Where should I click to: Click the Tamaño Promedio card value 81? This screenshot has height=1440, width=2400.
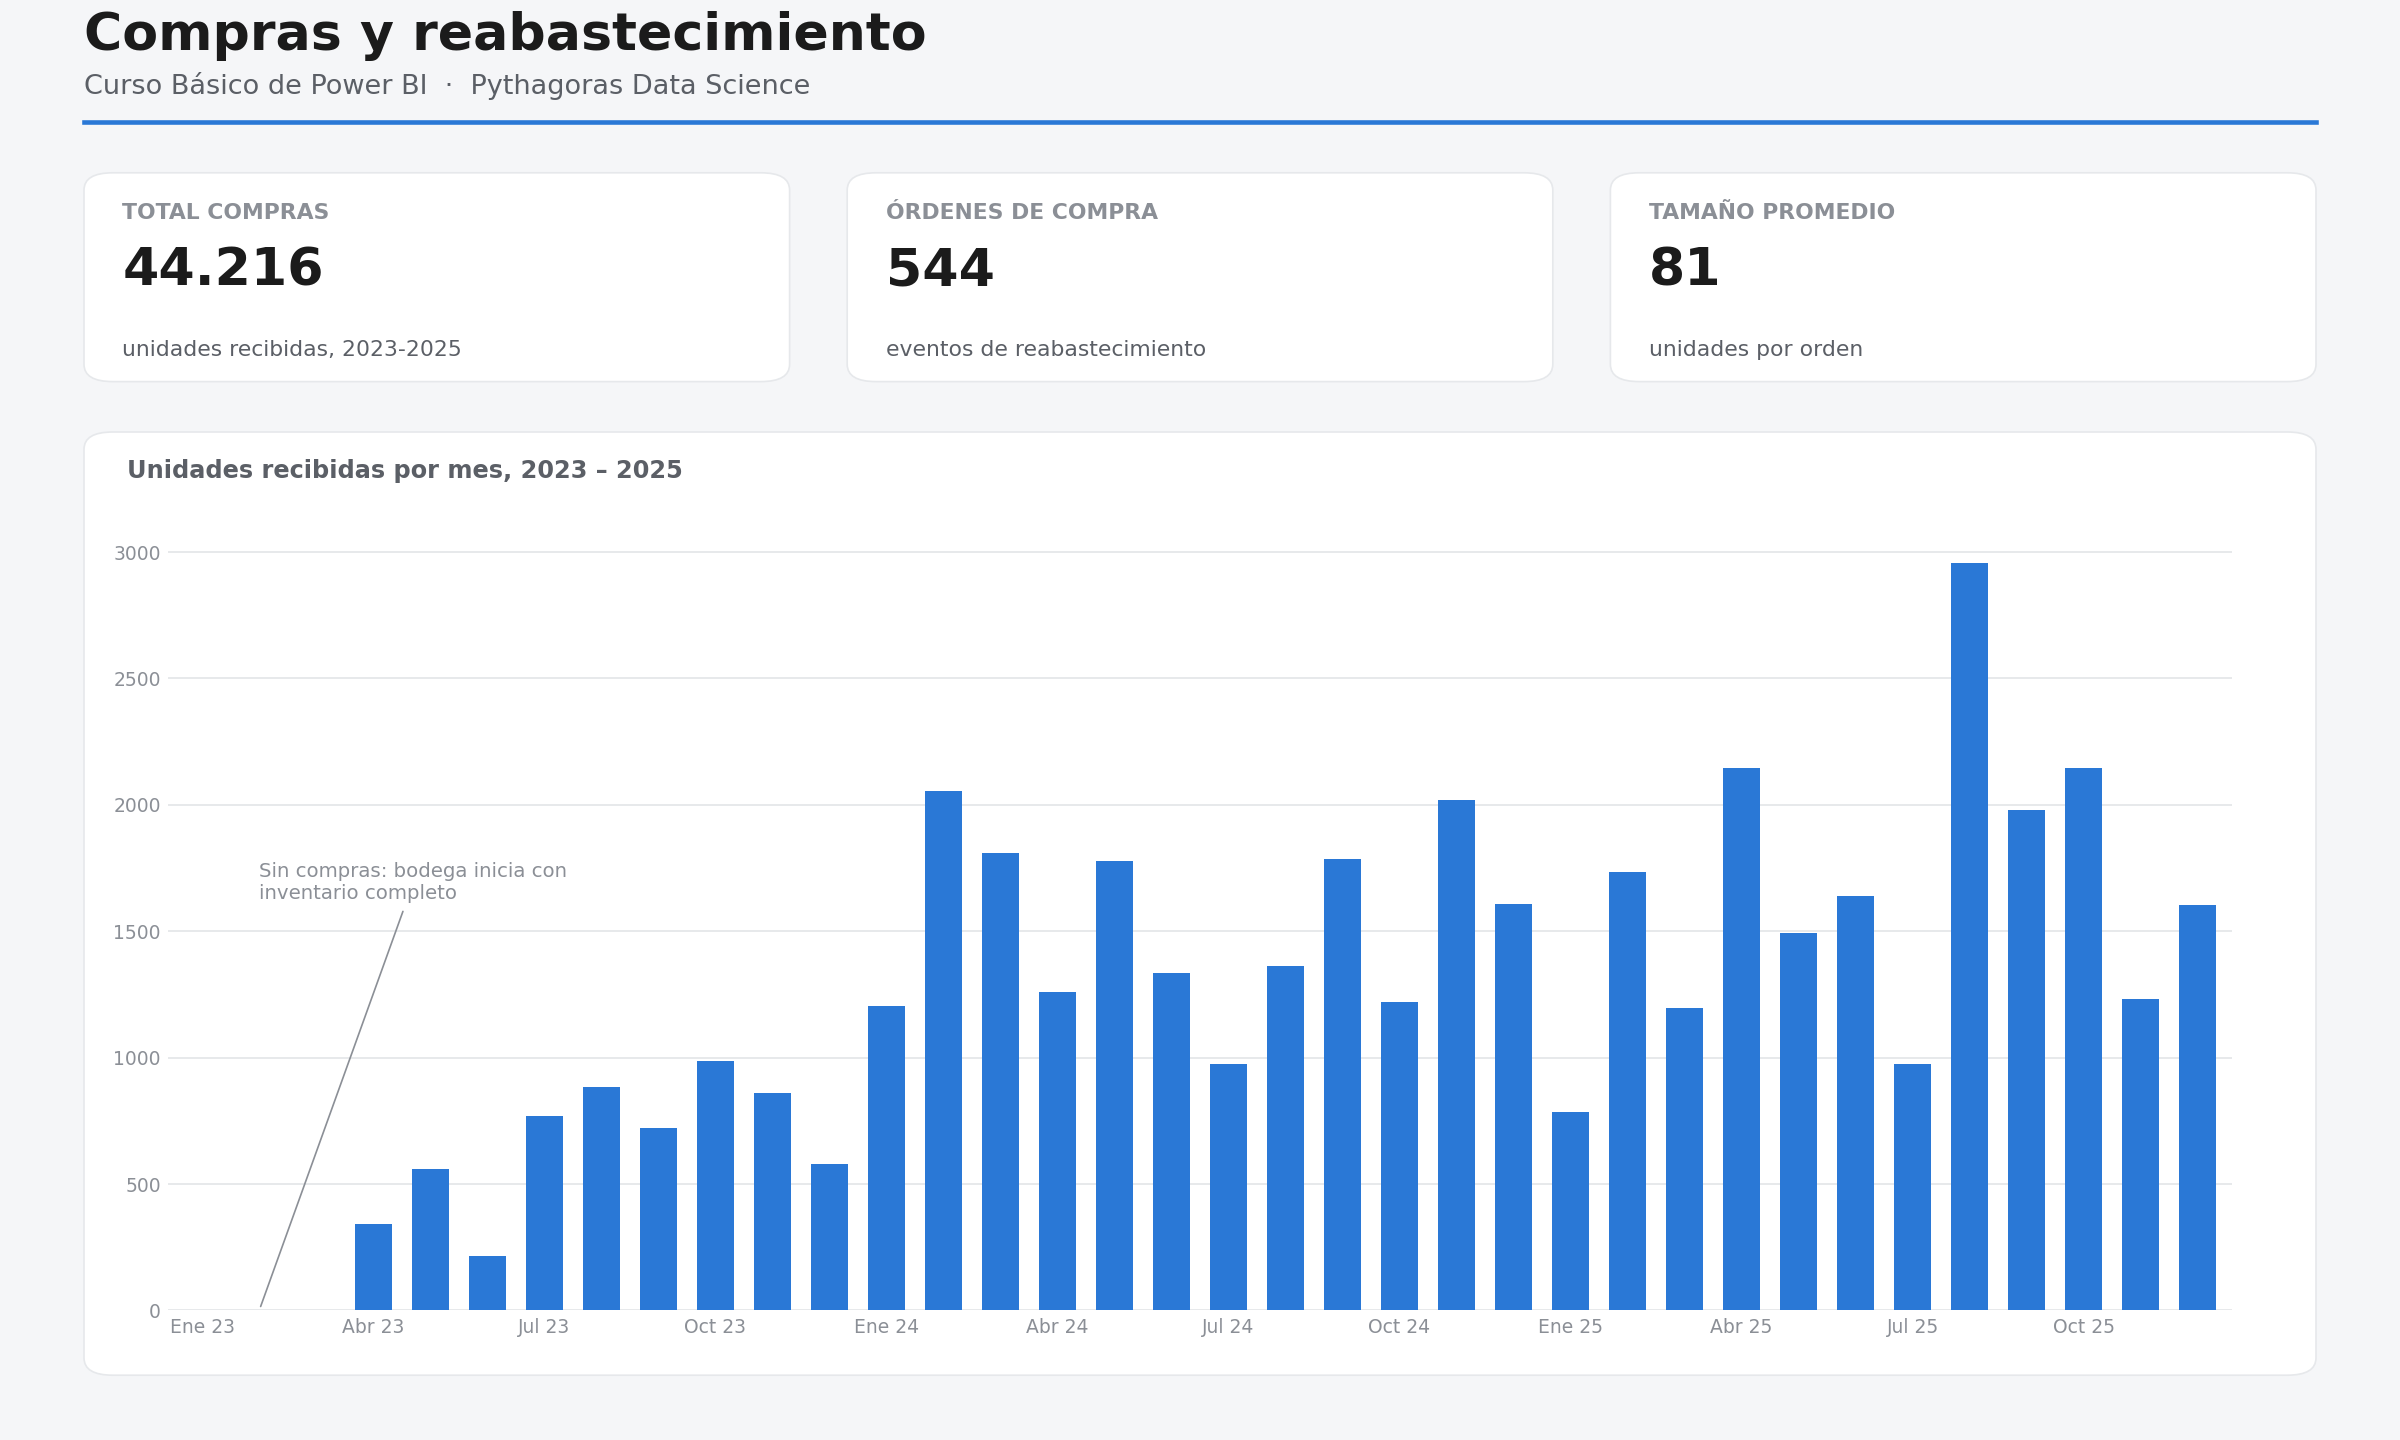1684,269
